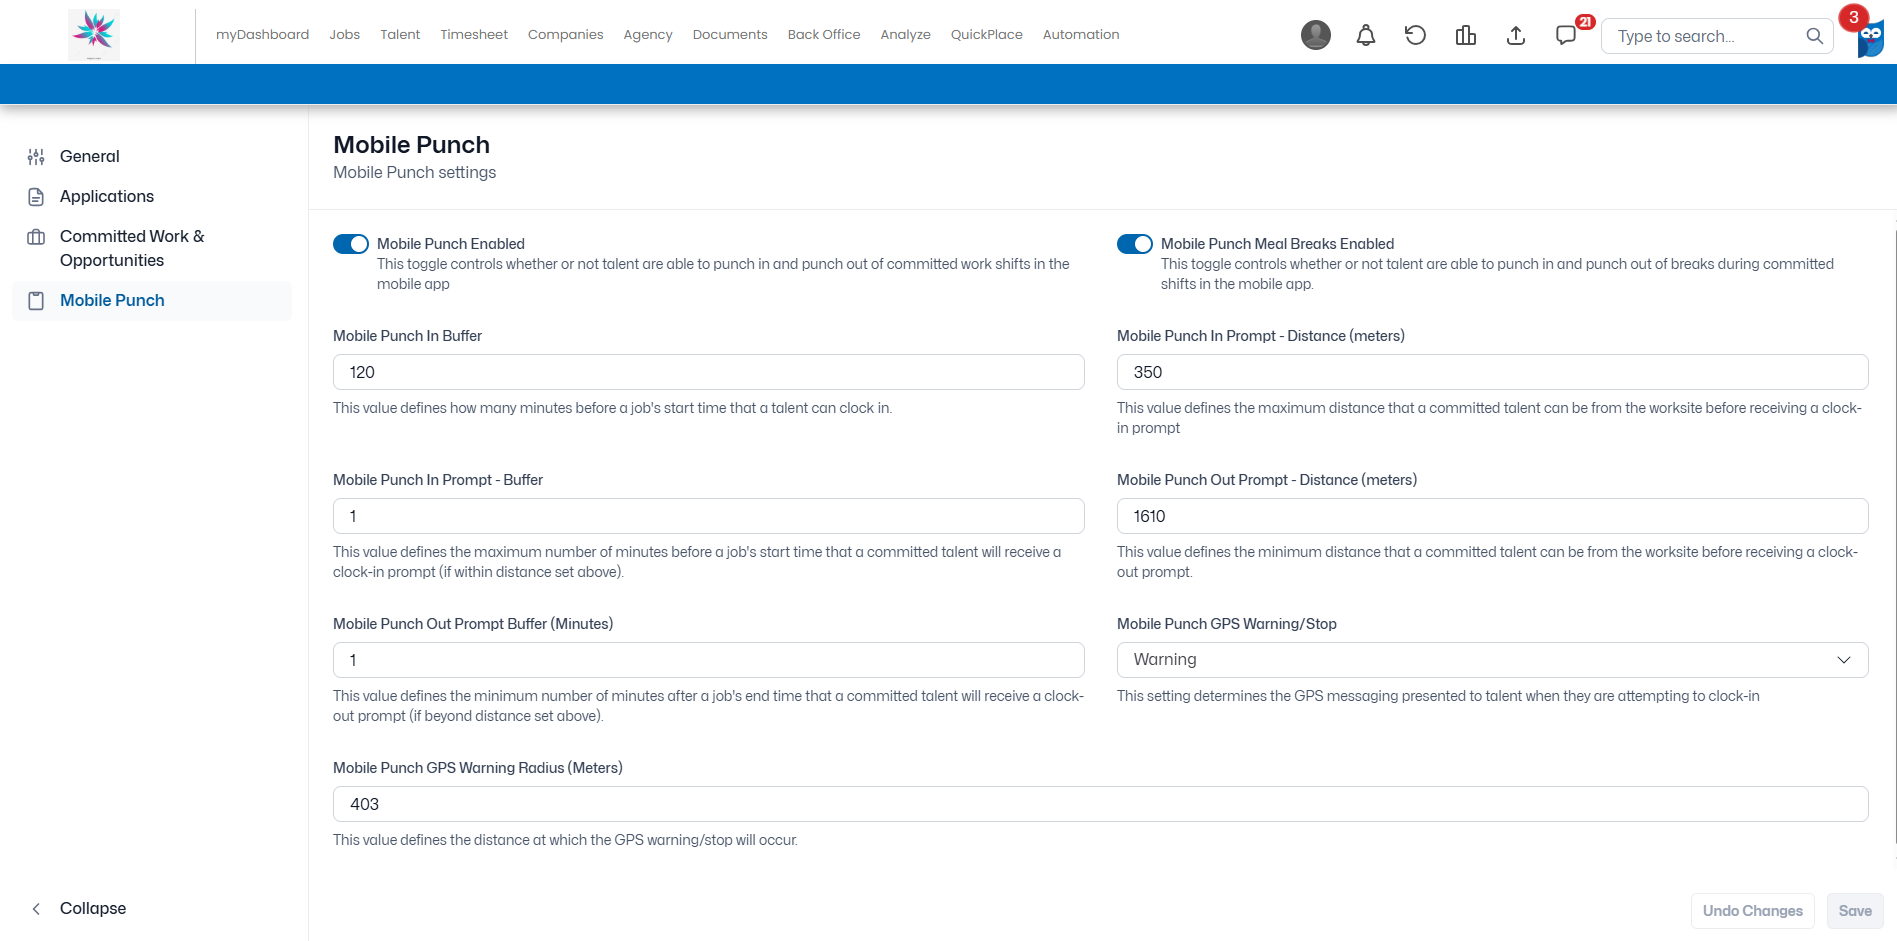Open the Back Office menu

824,34
